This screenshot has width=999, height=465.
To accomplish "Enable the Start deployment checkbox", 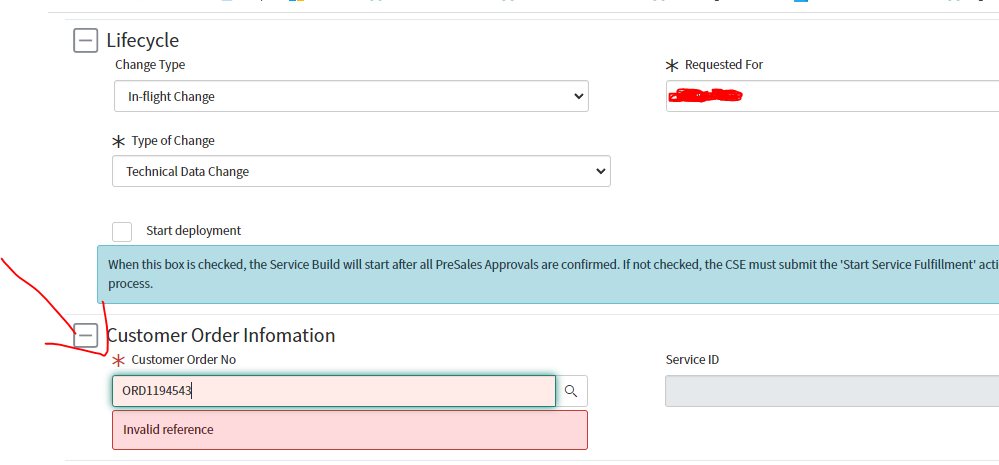I will tap(122, 231).
